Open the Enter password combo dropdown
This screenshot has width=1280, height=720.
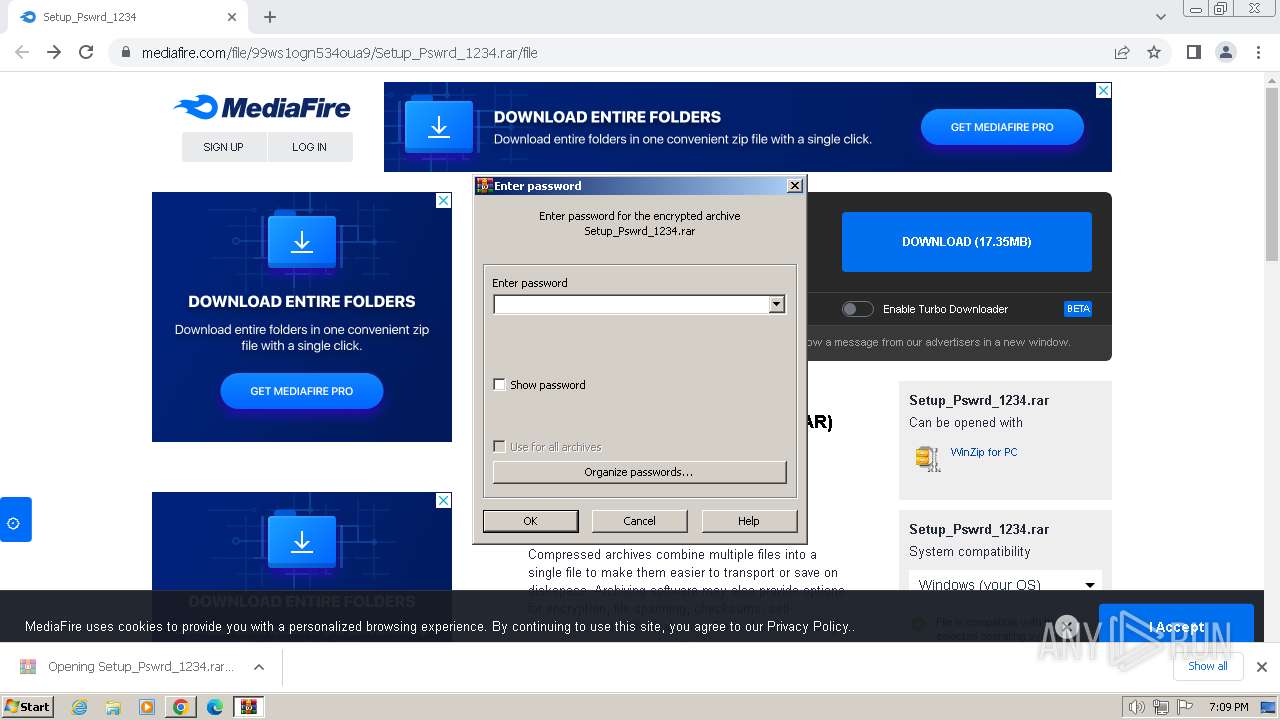(777, 304)
